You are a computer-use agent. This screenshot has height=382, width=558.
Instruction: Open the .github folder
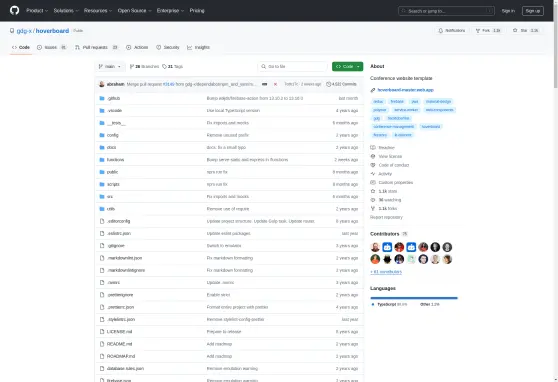(x=114, y=98)
